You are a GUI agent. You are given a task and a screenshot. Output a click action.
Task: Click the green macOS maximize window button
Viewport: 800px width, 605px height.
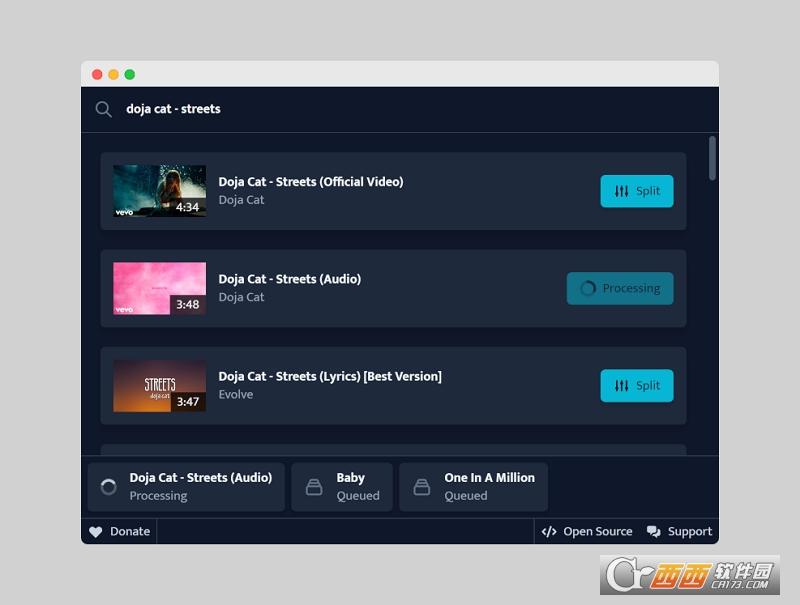130,75
